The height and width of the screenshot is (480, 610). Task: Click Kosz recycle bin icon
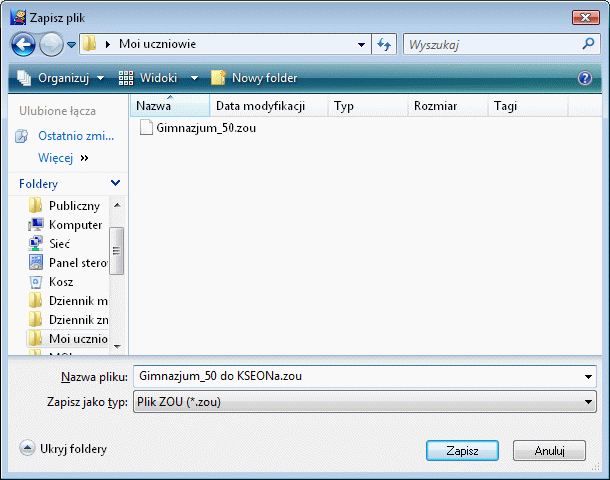[x=36, y=282]
